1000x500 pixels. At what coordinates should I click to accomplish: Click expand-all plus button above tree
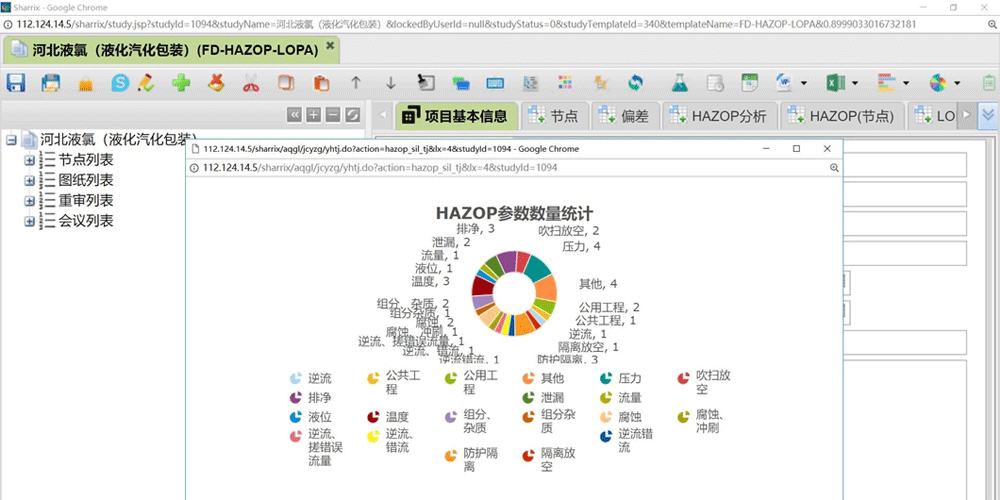tap(314, 115)
